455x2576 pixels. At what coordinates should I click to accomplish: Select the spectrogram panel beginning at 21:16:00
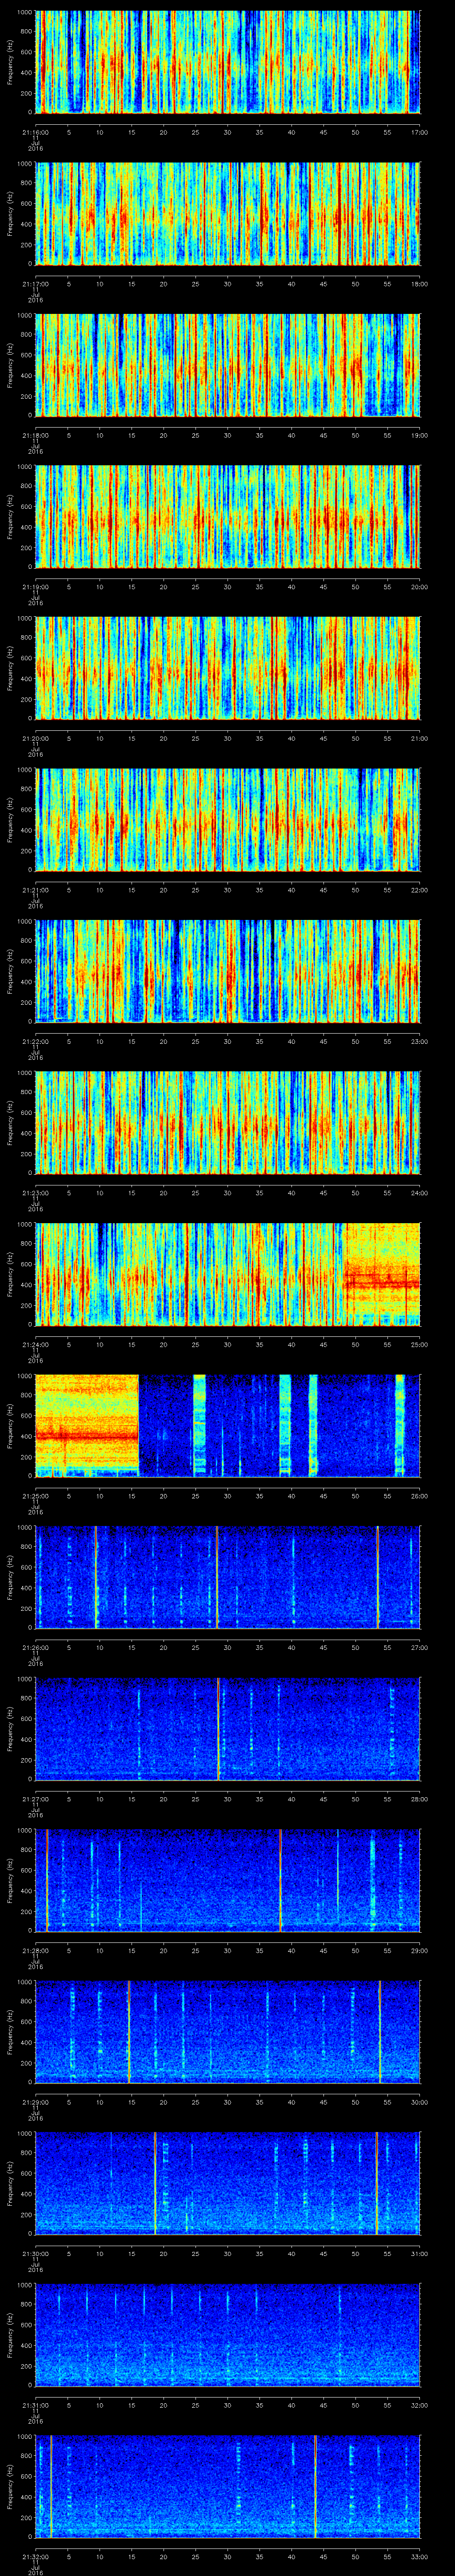[x=228, y=62]
